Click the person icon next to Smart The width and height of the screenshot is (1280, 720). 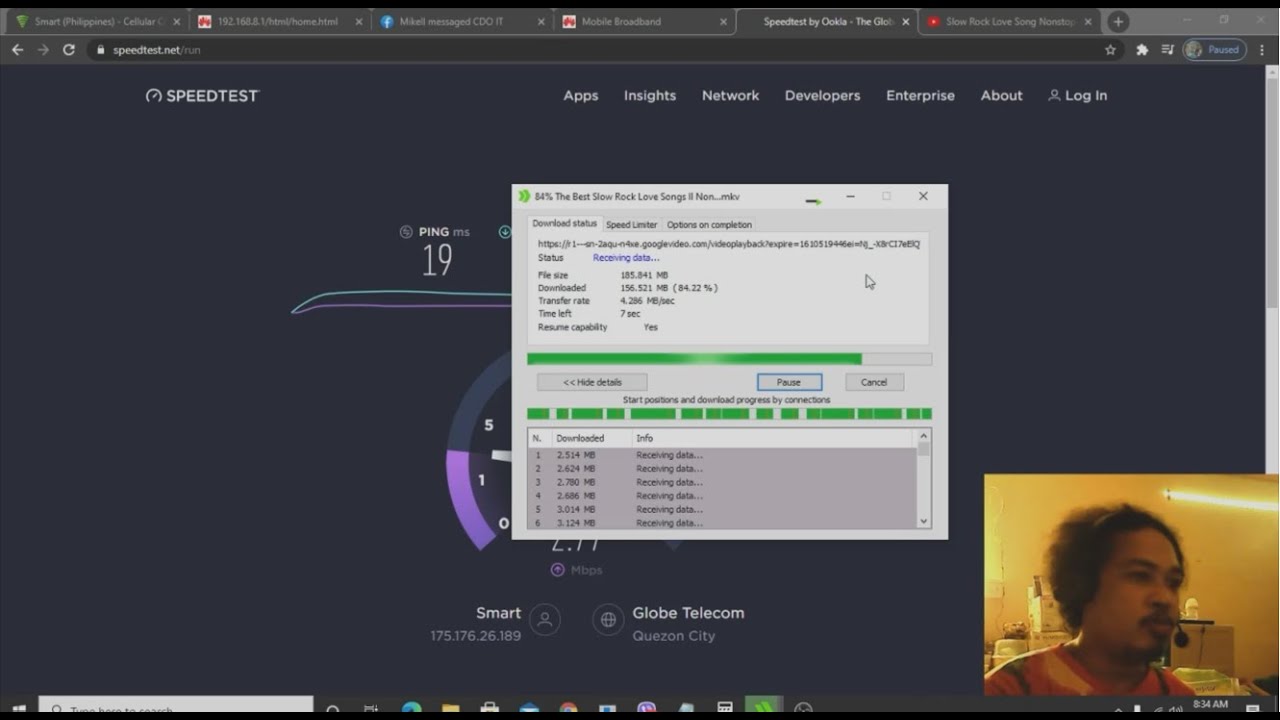[x=545, y=619]
